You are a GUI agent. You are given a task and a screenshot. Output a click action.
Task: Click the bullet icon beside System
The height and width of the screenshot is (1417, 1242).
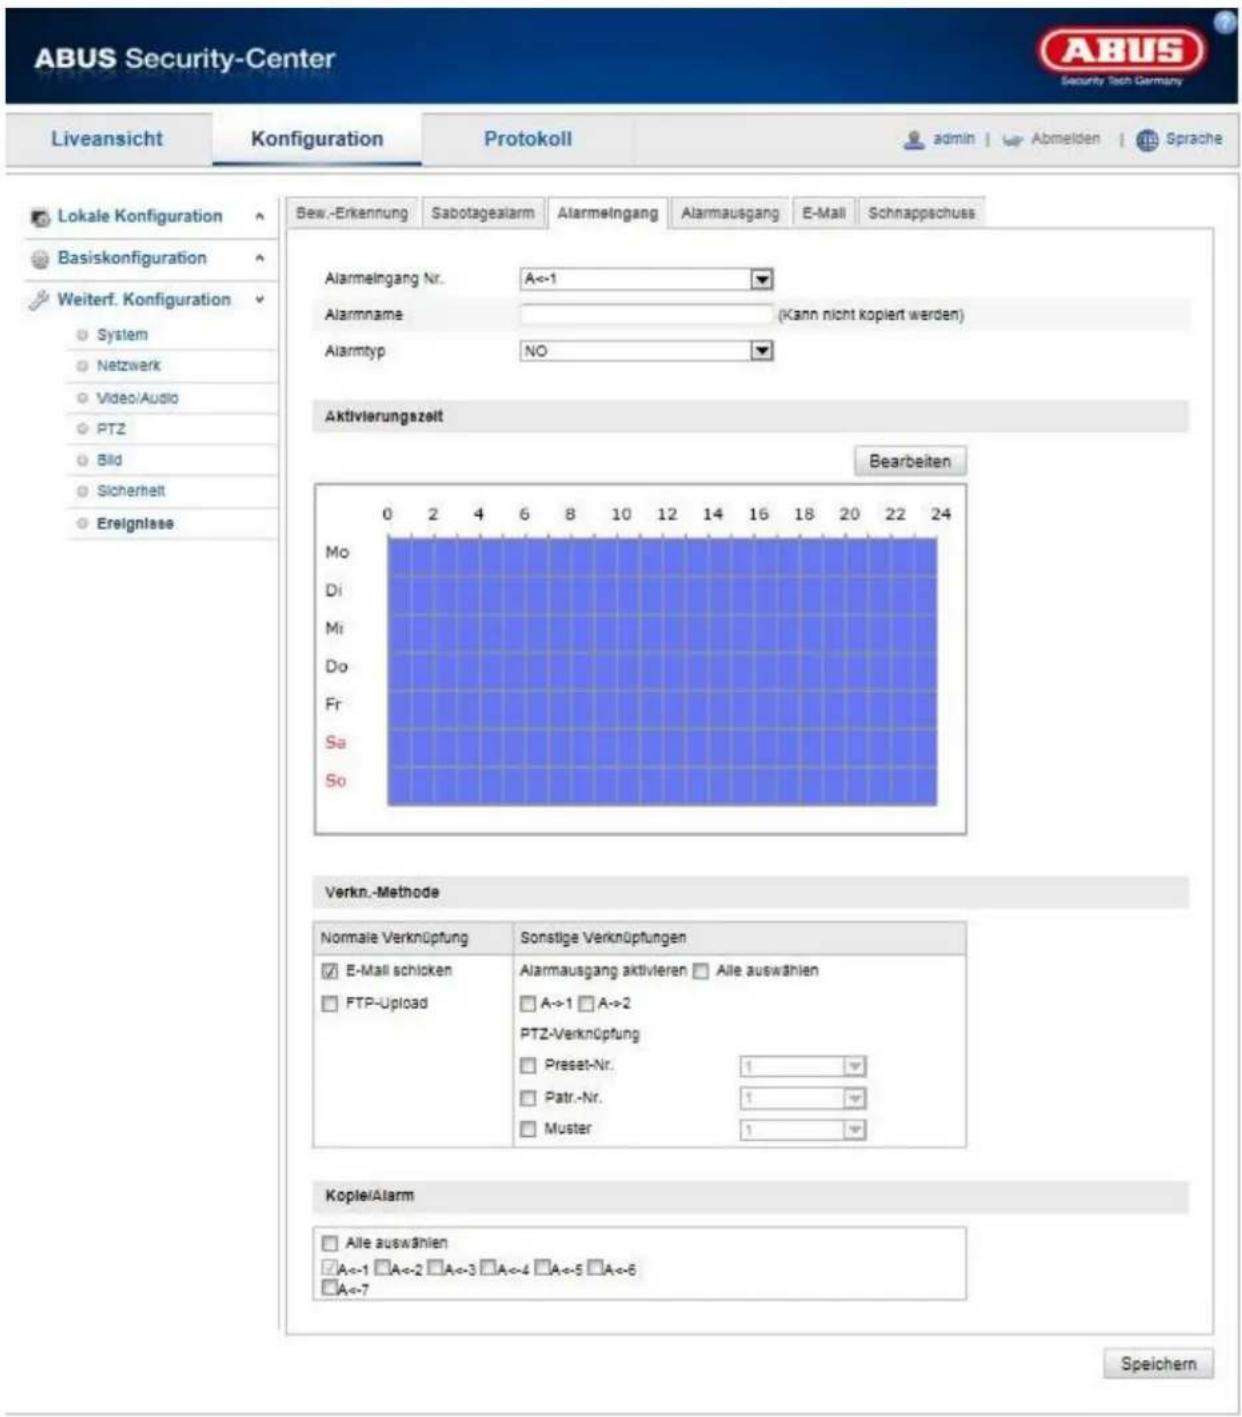tap(83, 335)
